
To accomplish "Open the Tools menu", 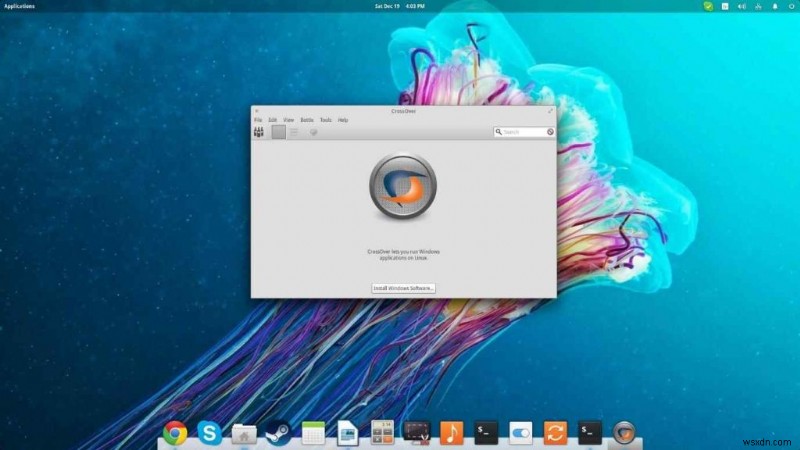I will [325, 120].
